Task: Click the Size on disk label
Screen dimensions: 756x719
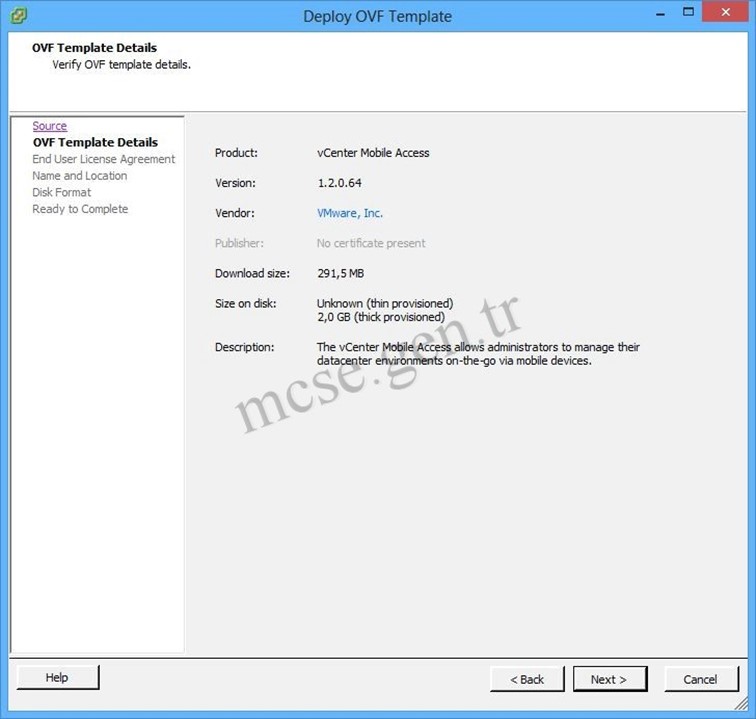Action: tap(246, 304)
